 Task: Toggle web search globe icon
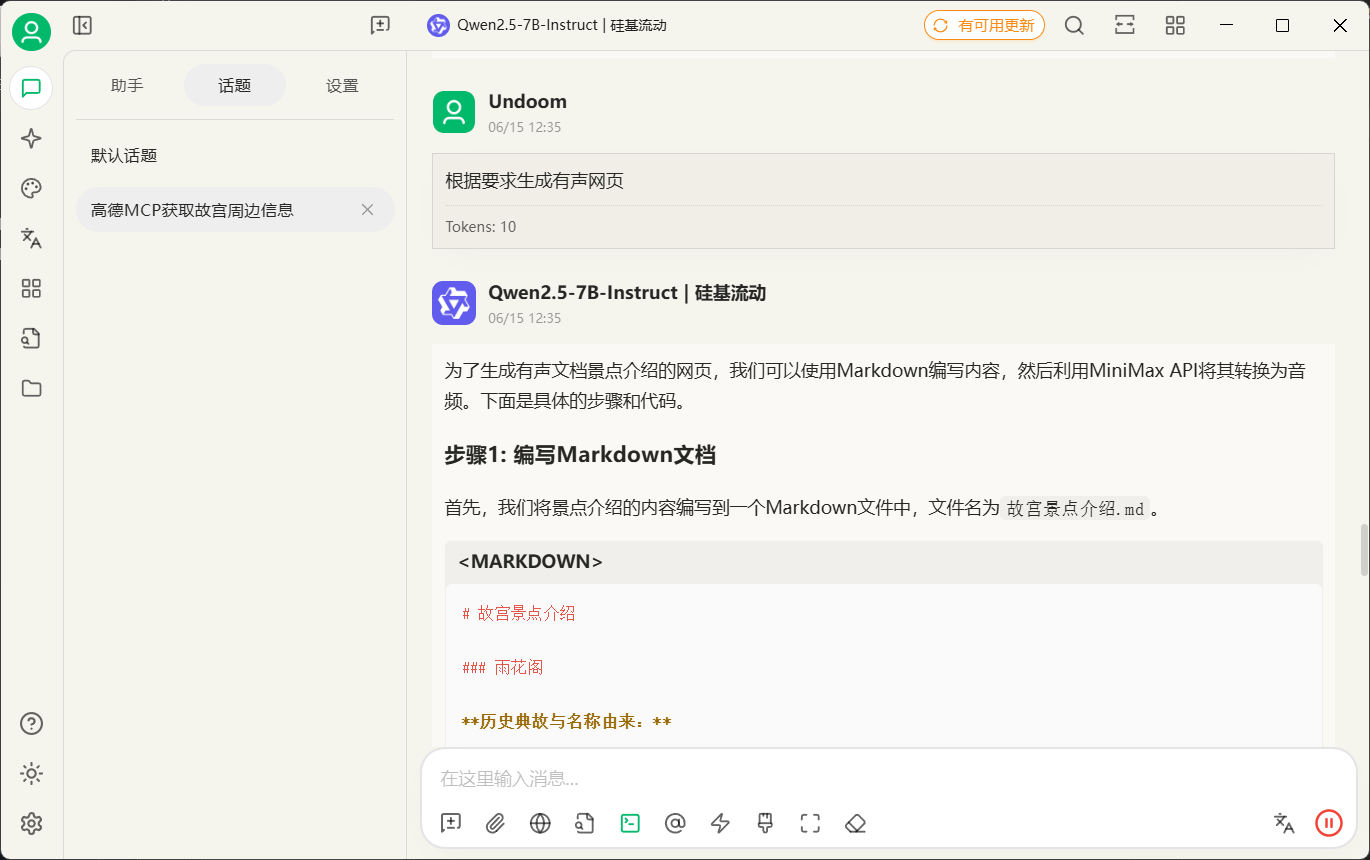tap(540, 823)
